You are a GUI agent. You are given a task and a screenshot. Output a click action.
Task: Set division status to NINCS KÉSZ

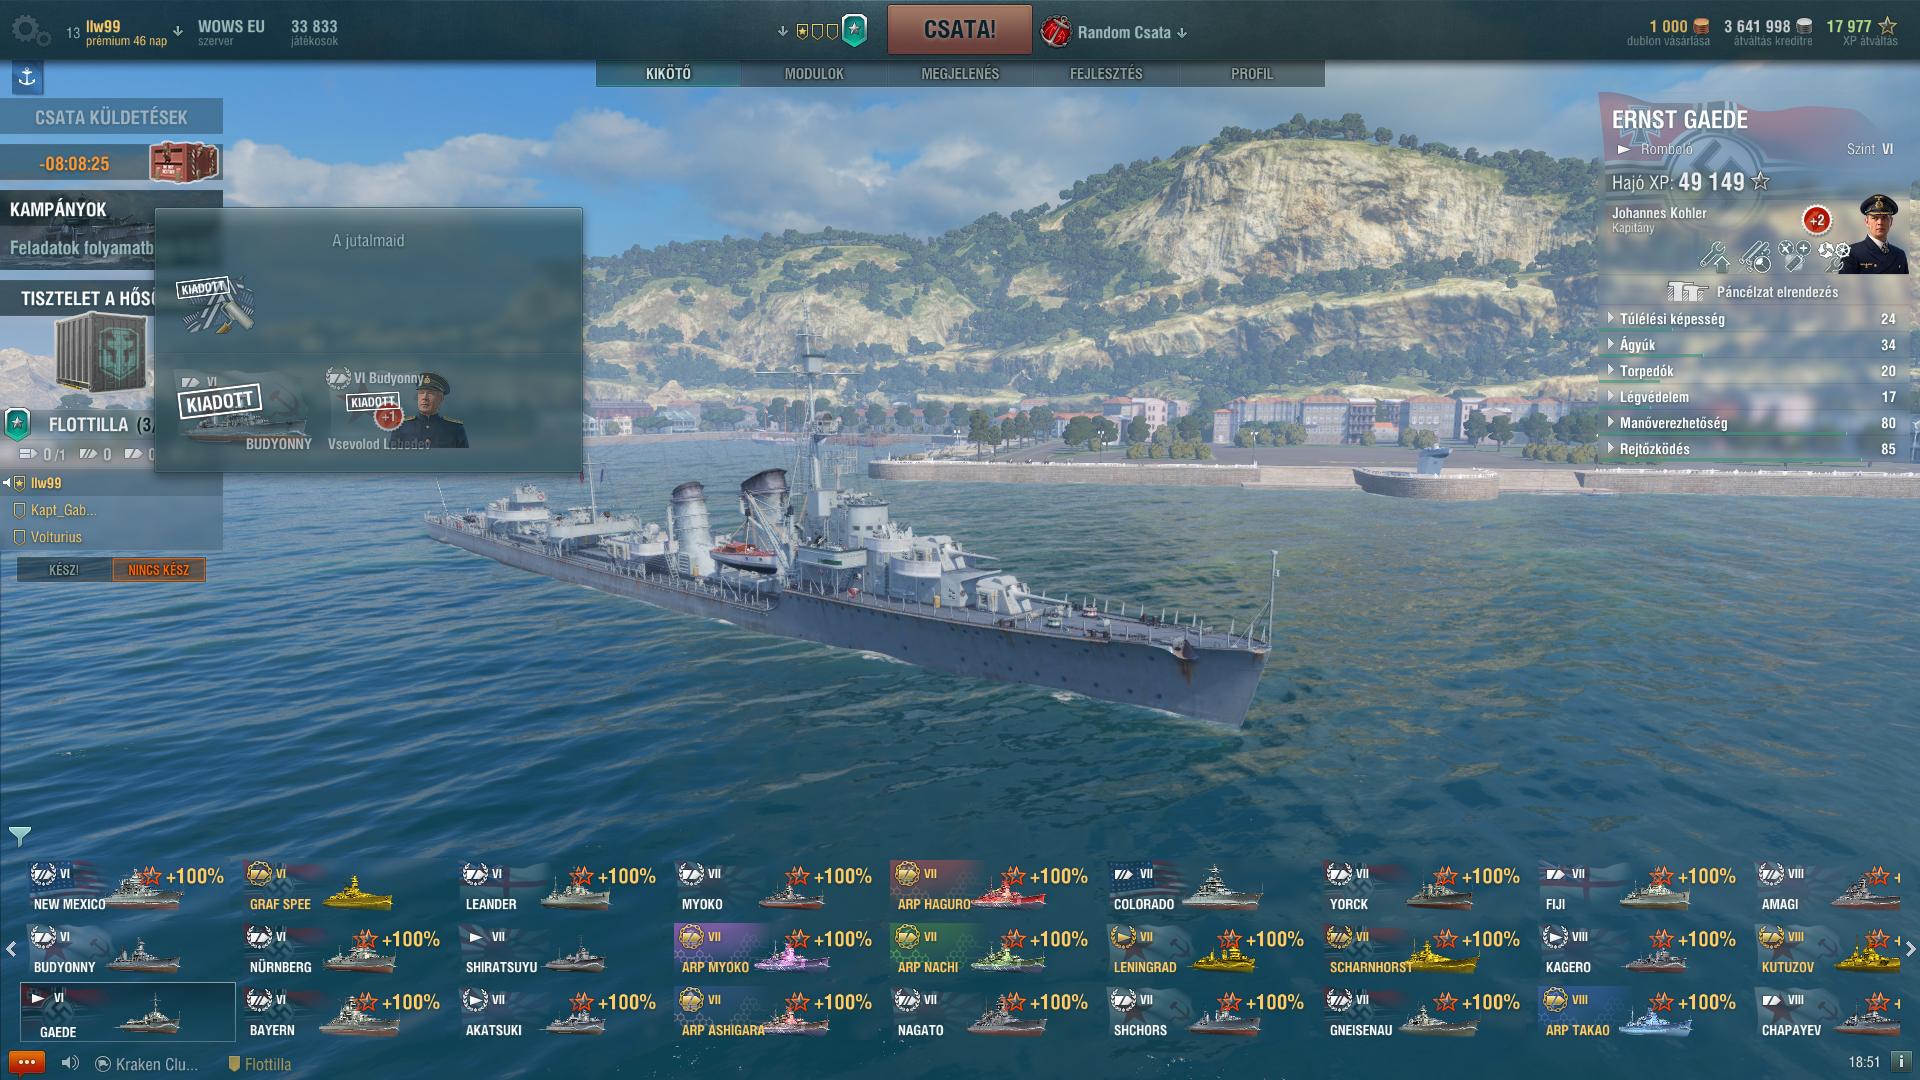[159, 570]
